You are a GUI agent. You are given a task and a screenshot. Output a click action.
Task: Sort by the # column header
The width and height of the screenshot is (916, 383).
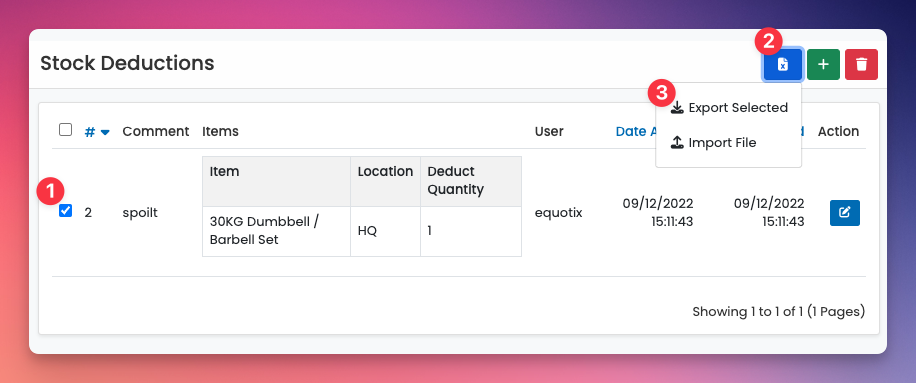pyautogui.click(x=89, y=132)
